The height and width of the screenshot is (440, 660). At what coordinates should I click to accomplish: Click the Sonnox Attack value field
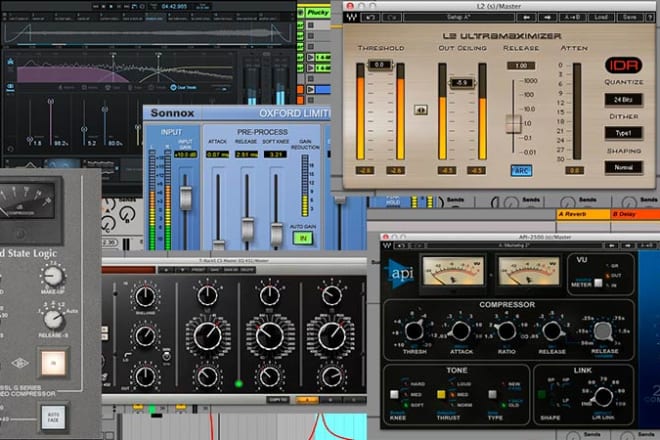pos(217,154)
